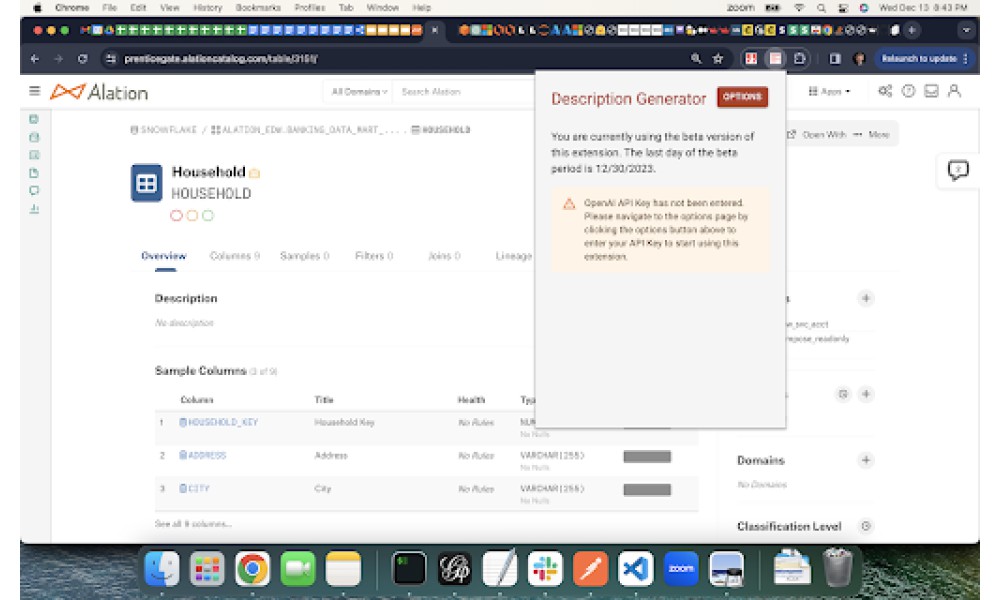Expand the All Domains dropdown

pos(359,92)
